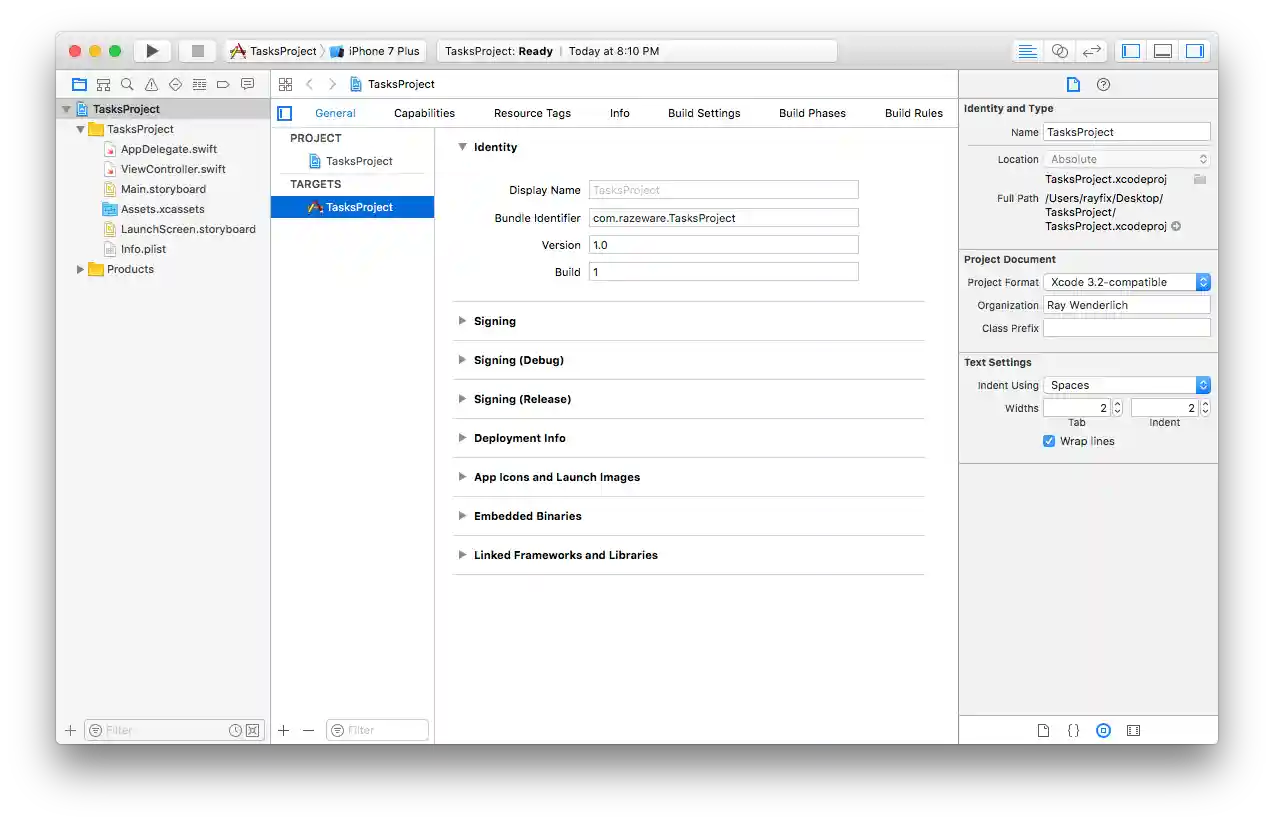
Task: Toggle the debug area visibility button
Action: tap(1162, 50)
